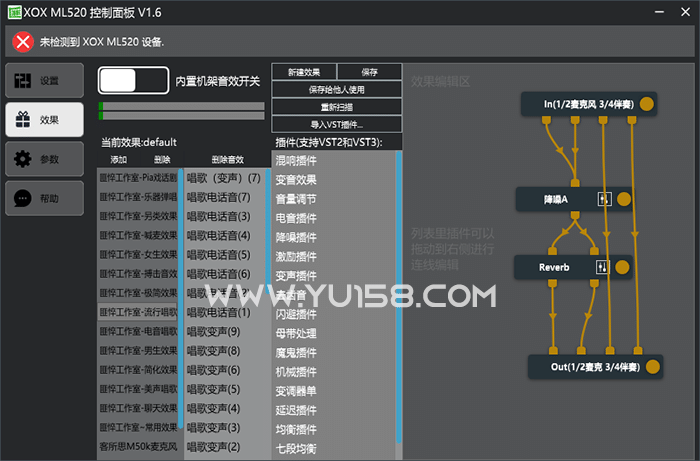Viewport: 700px width, 461px height.
Task: Select the highlighted 流行唱歌 effect group
Action: [138, 312]
